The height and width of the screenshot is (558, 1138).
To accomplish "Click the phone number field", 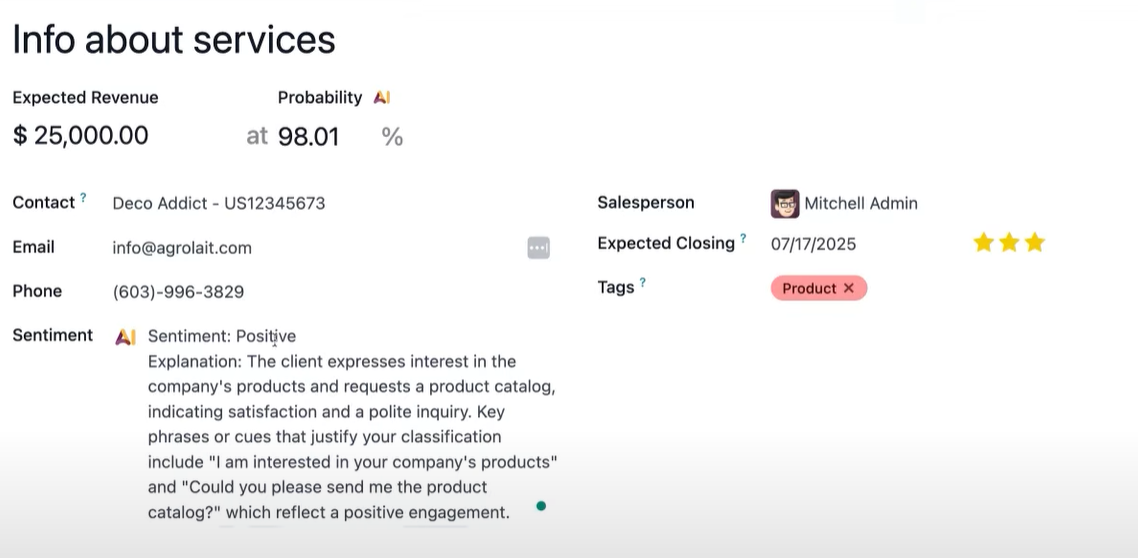I will click(x=178, y=292).
